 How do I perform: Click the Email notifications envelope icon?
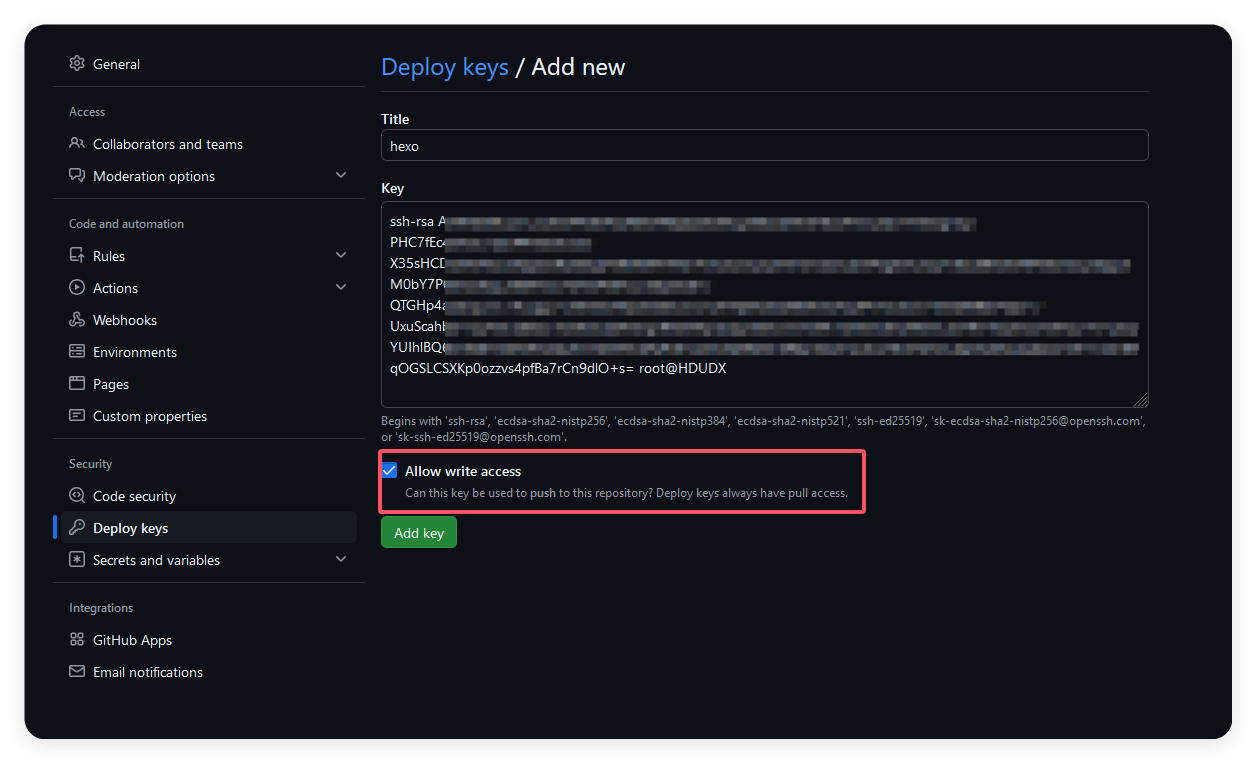pyautogui.click(x=77, y=672)
